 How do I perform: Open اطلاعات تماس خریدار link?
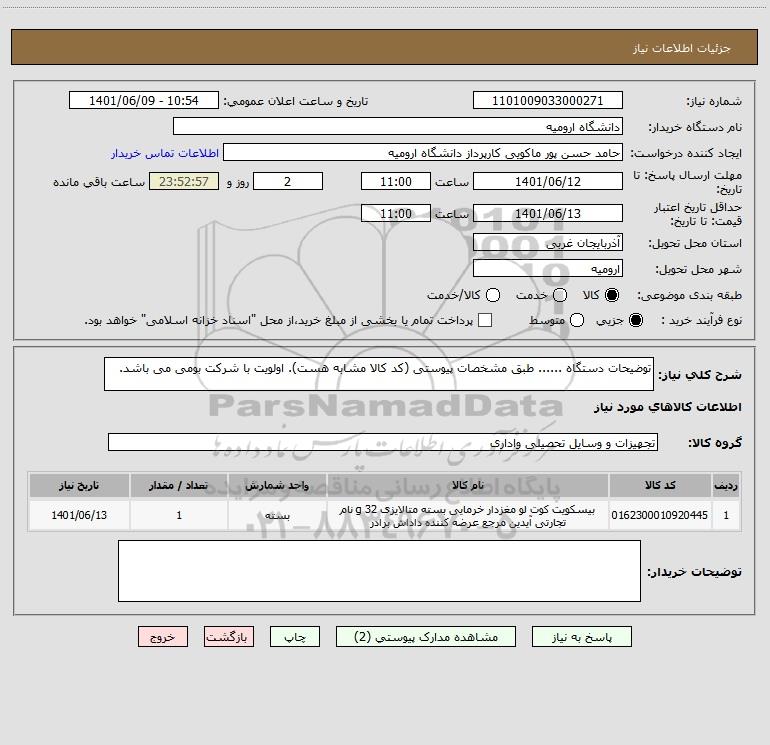click(165, 153)
